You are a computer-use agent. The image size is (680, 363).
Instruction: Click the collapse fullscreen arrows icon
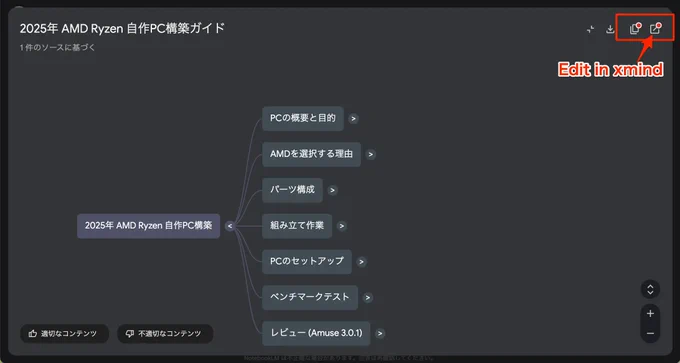point(590,29)
